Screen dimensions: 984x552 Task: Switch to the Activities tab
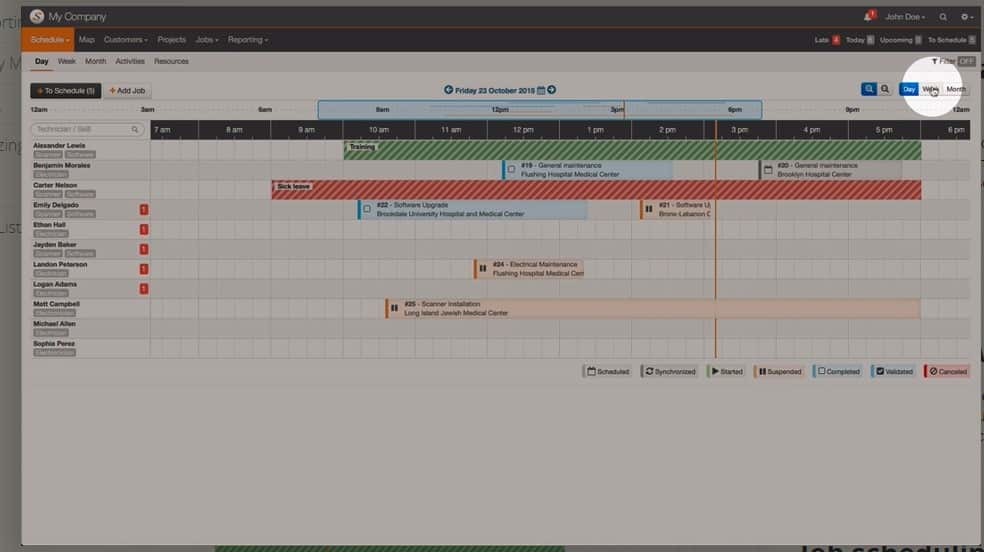click(130, 61)
